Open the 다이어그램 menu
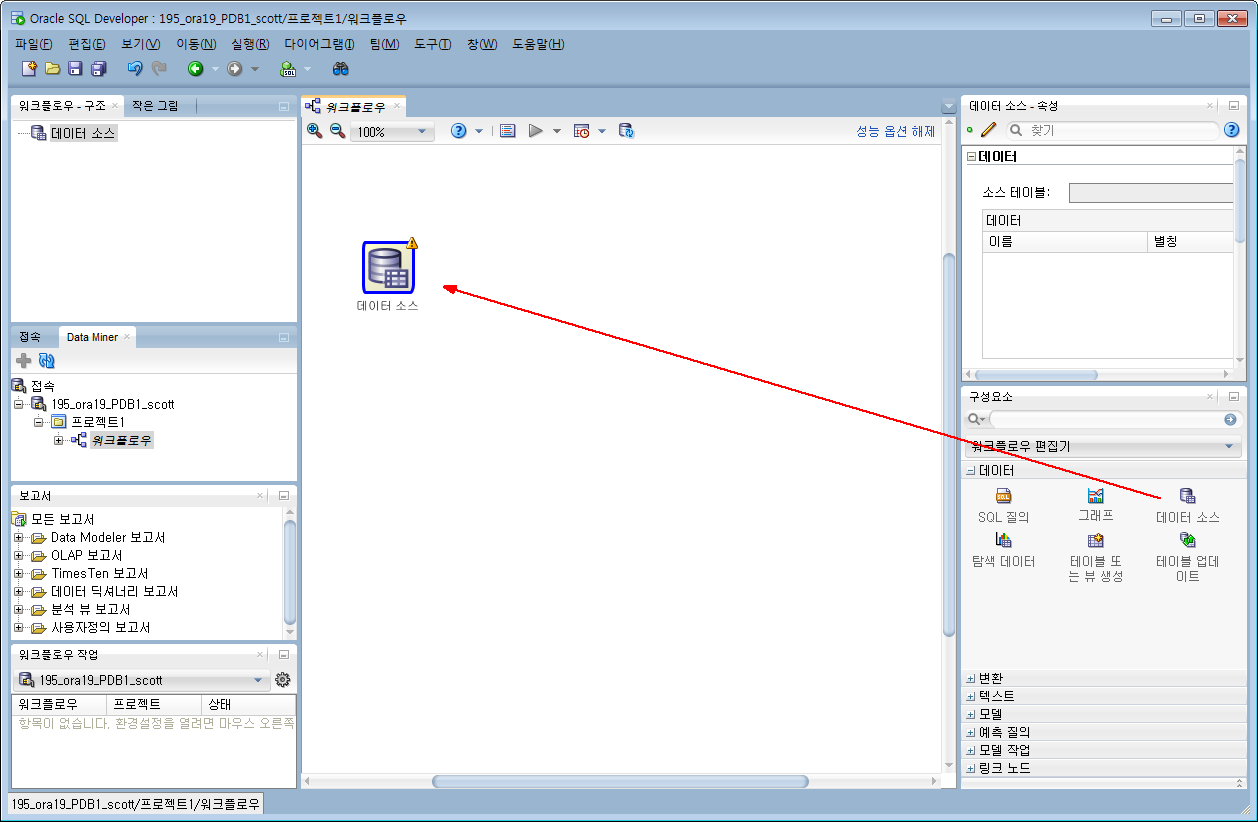This screenshot has width=1258, height=822. 319,44
